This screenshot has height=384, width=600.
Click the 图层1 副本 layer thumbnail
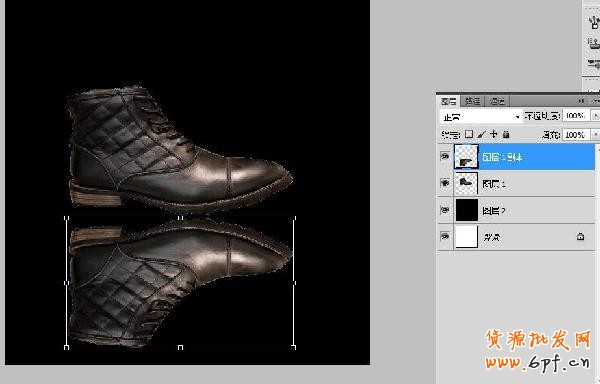pos(466,157)
